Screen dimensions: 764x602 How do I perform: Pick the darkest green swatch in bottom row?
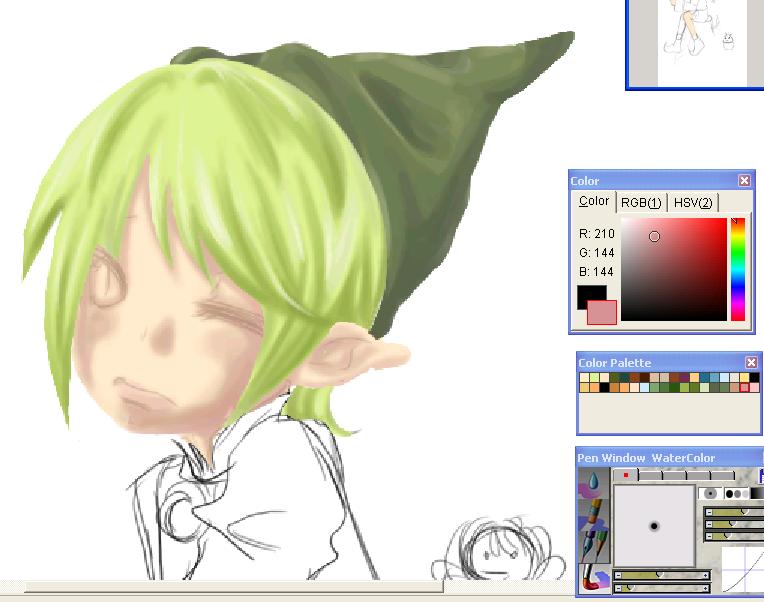point(674,388)
